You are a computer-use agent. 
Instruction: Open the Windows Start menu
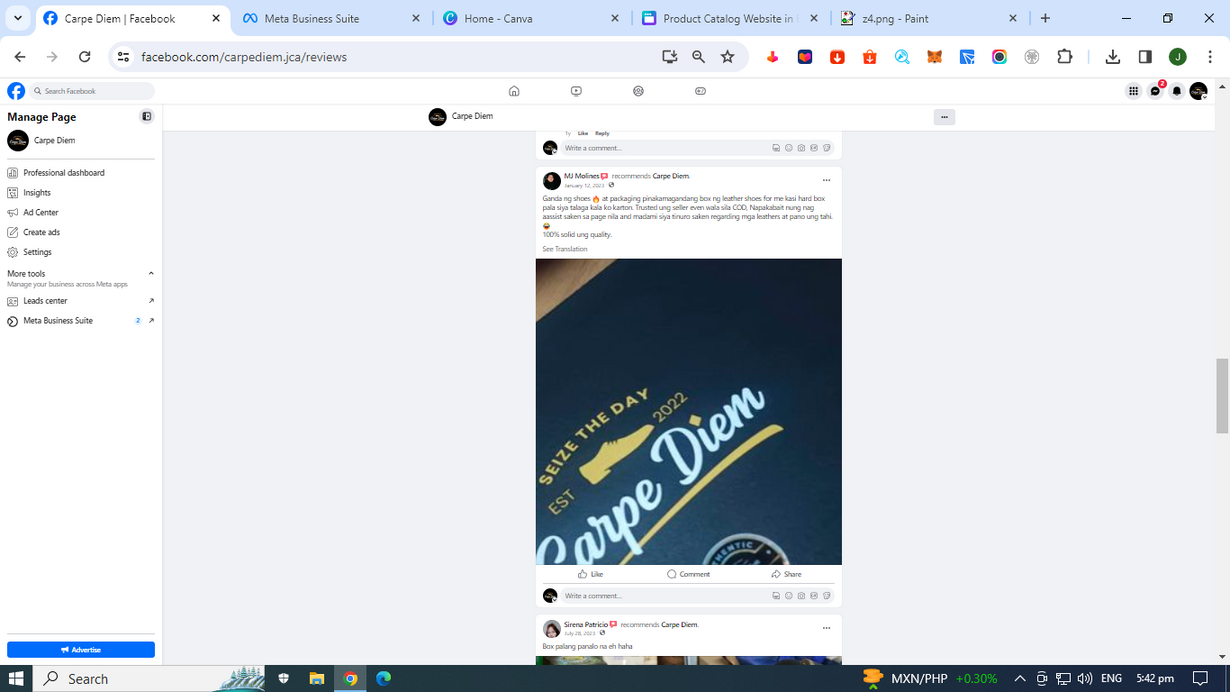pos(16,678)
